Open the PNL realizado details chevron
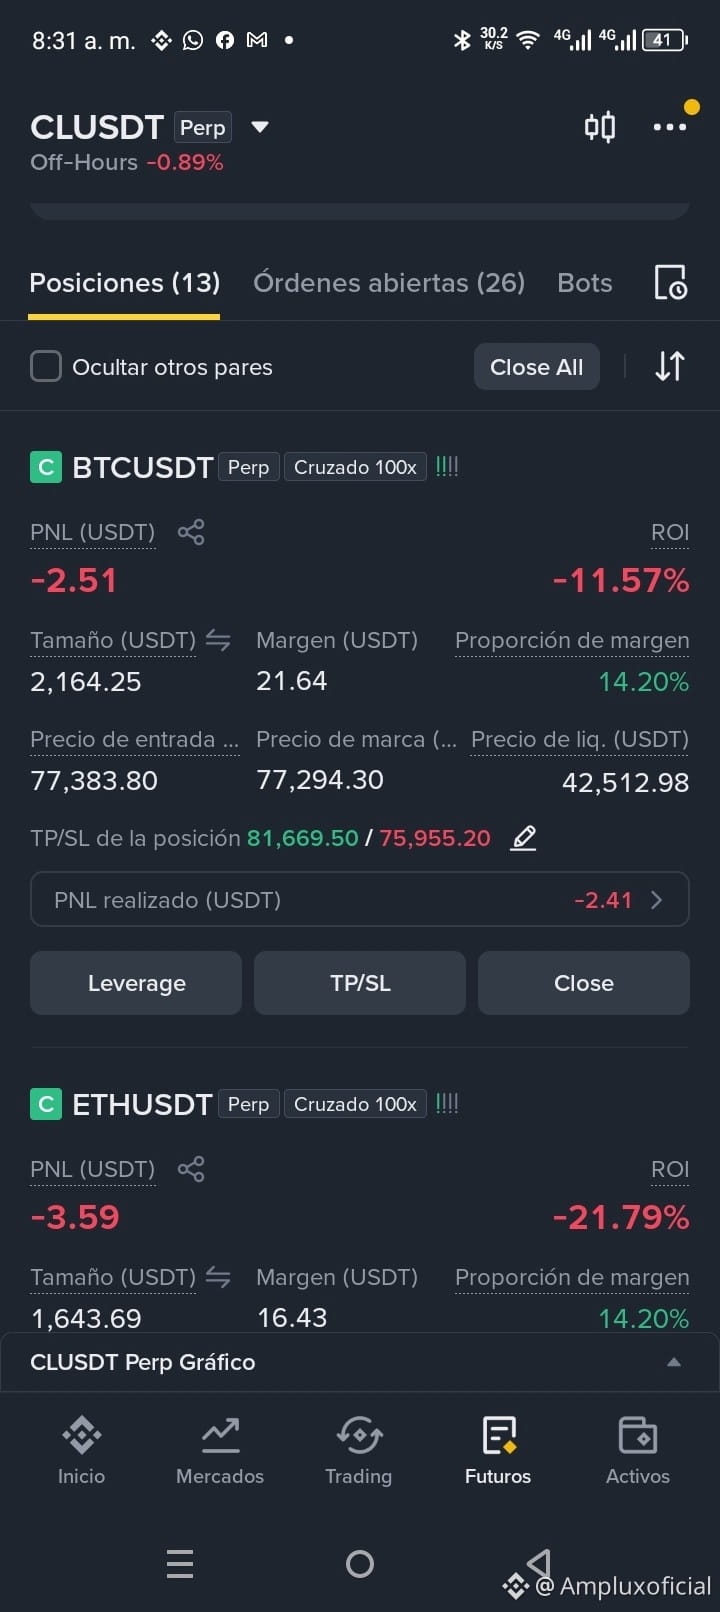 pyautogui.click(x=657, y=900)
